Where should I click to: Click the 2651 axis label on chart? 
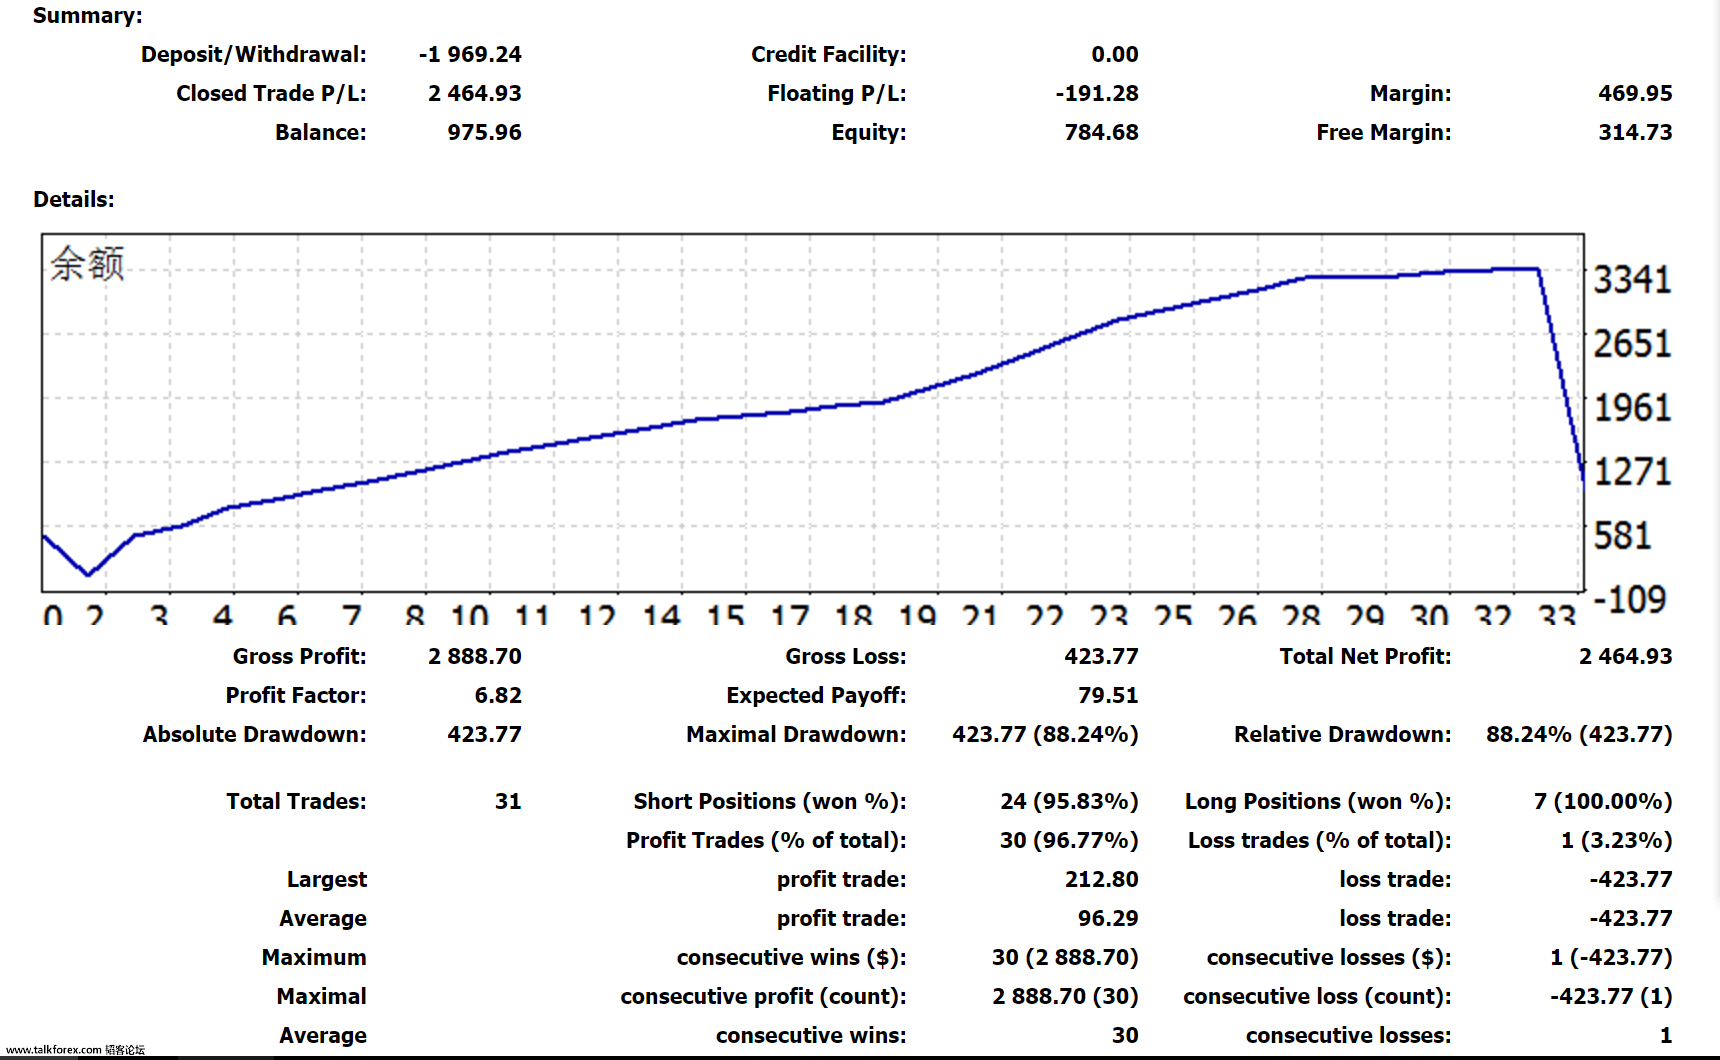1632,344
